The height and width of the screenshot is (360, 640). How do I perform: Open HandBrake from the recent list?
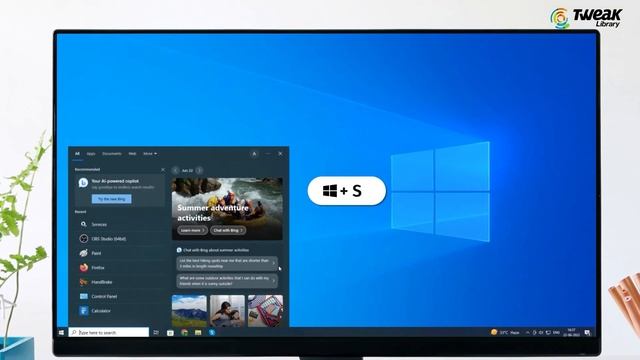tap(121, 282)
